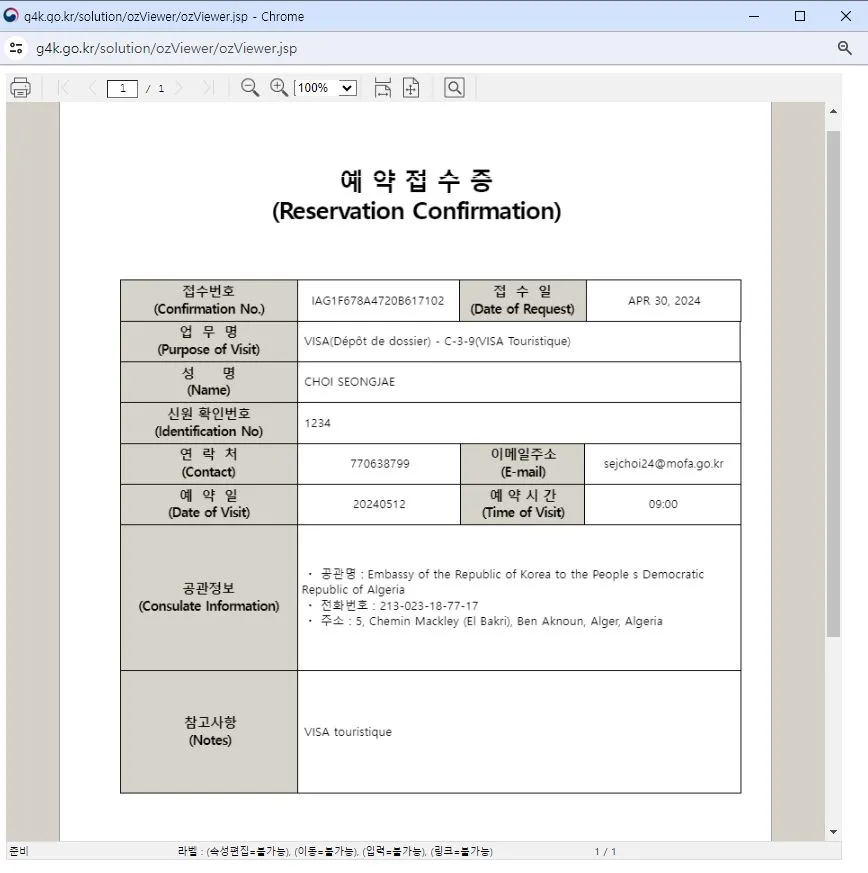The width and height of the screenshot is (868, 873).
Task: Click the scroll down arrow of document
Action: click(x=833, y=832)
